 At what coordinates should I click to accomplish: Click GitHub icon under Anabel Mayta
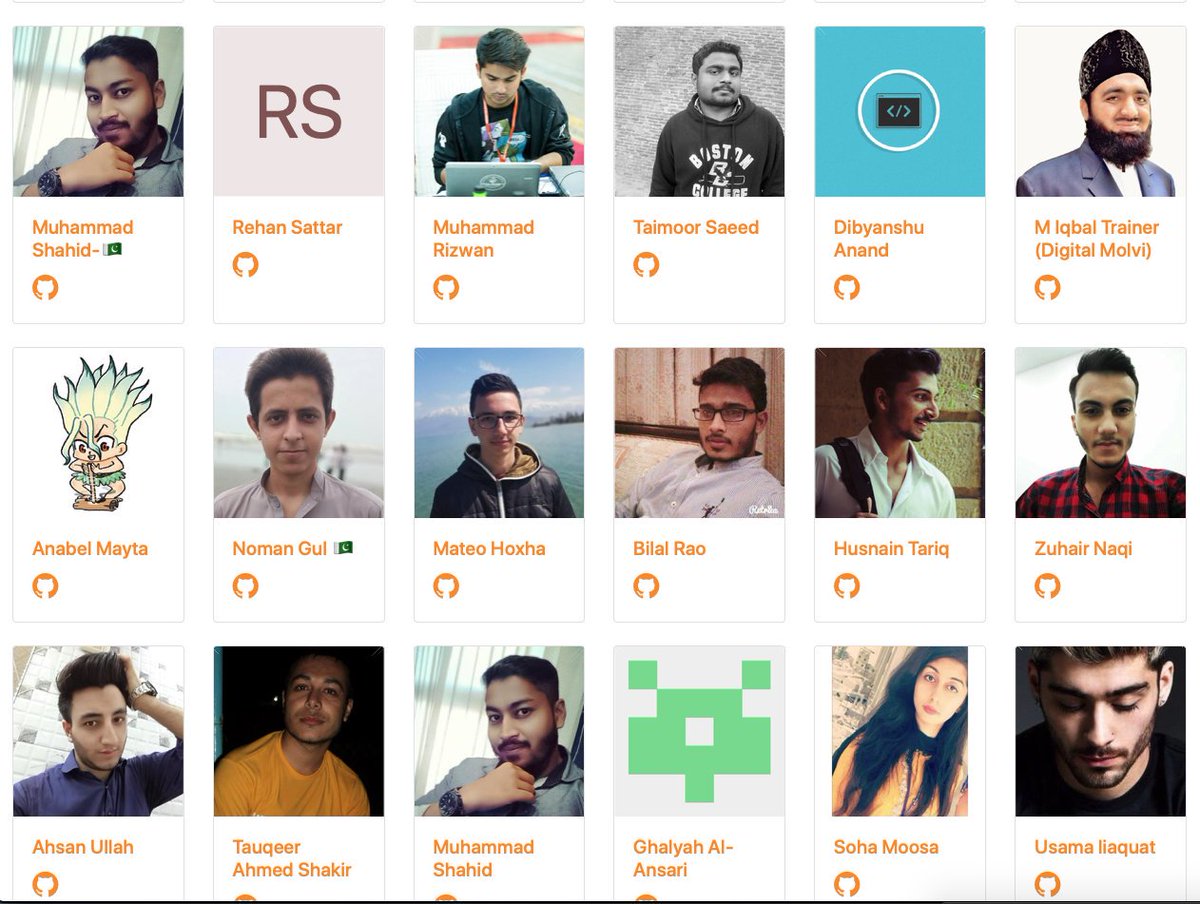(45, 586)
